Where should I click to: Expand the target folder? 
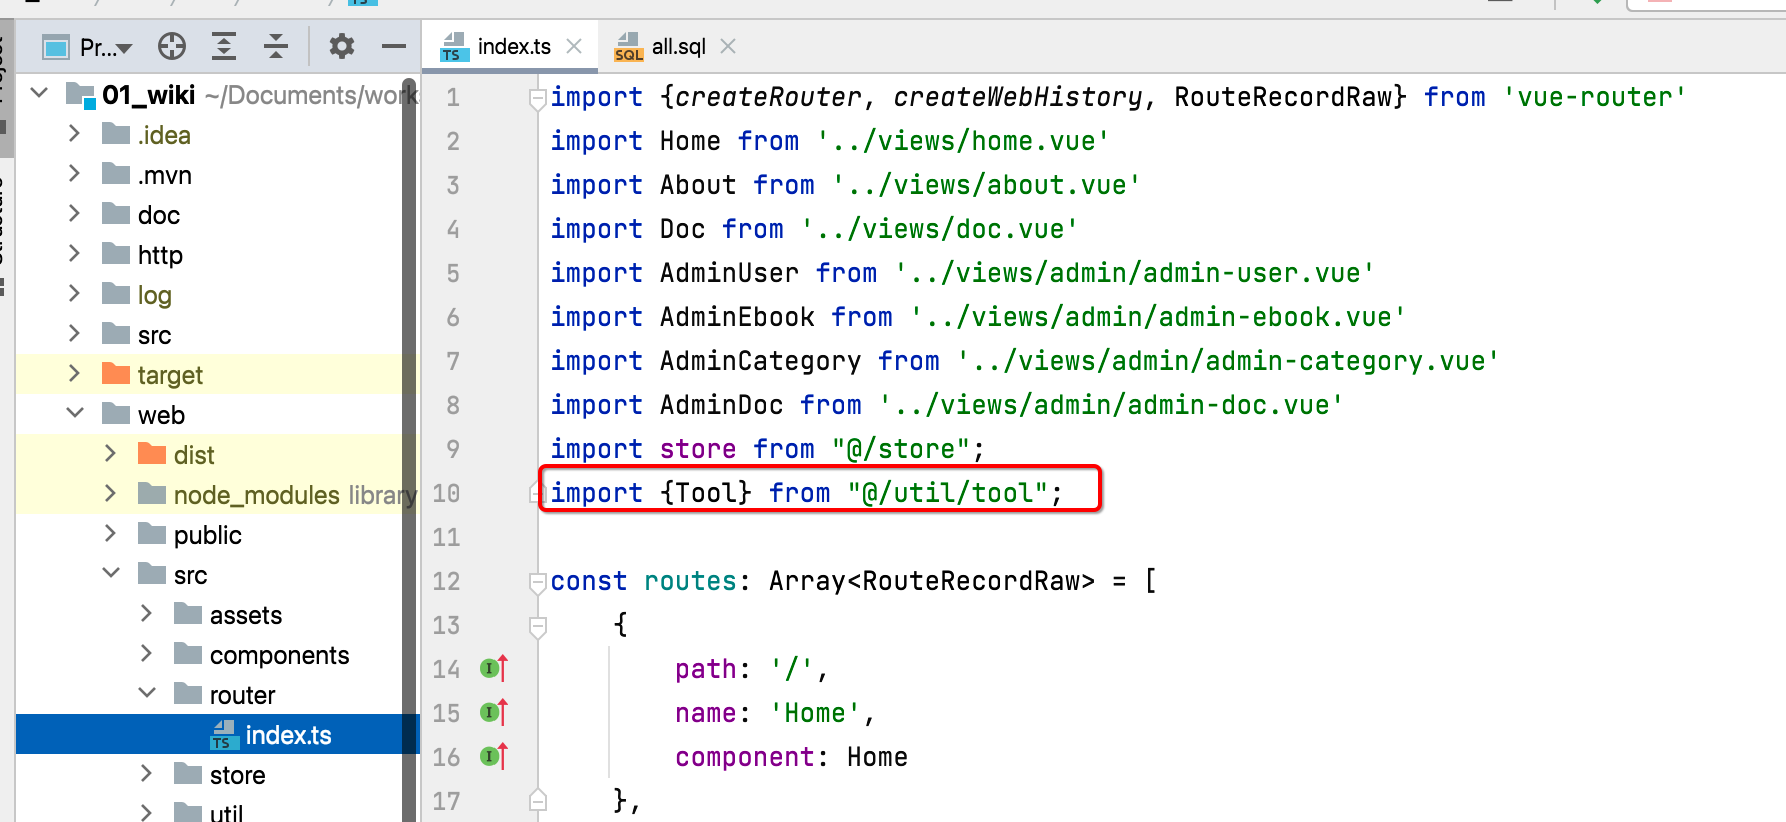pos(74,373)
